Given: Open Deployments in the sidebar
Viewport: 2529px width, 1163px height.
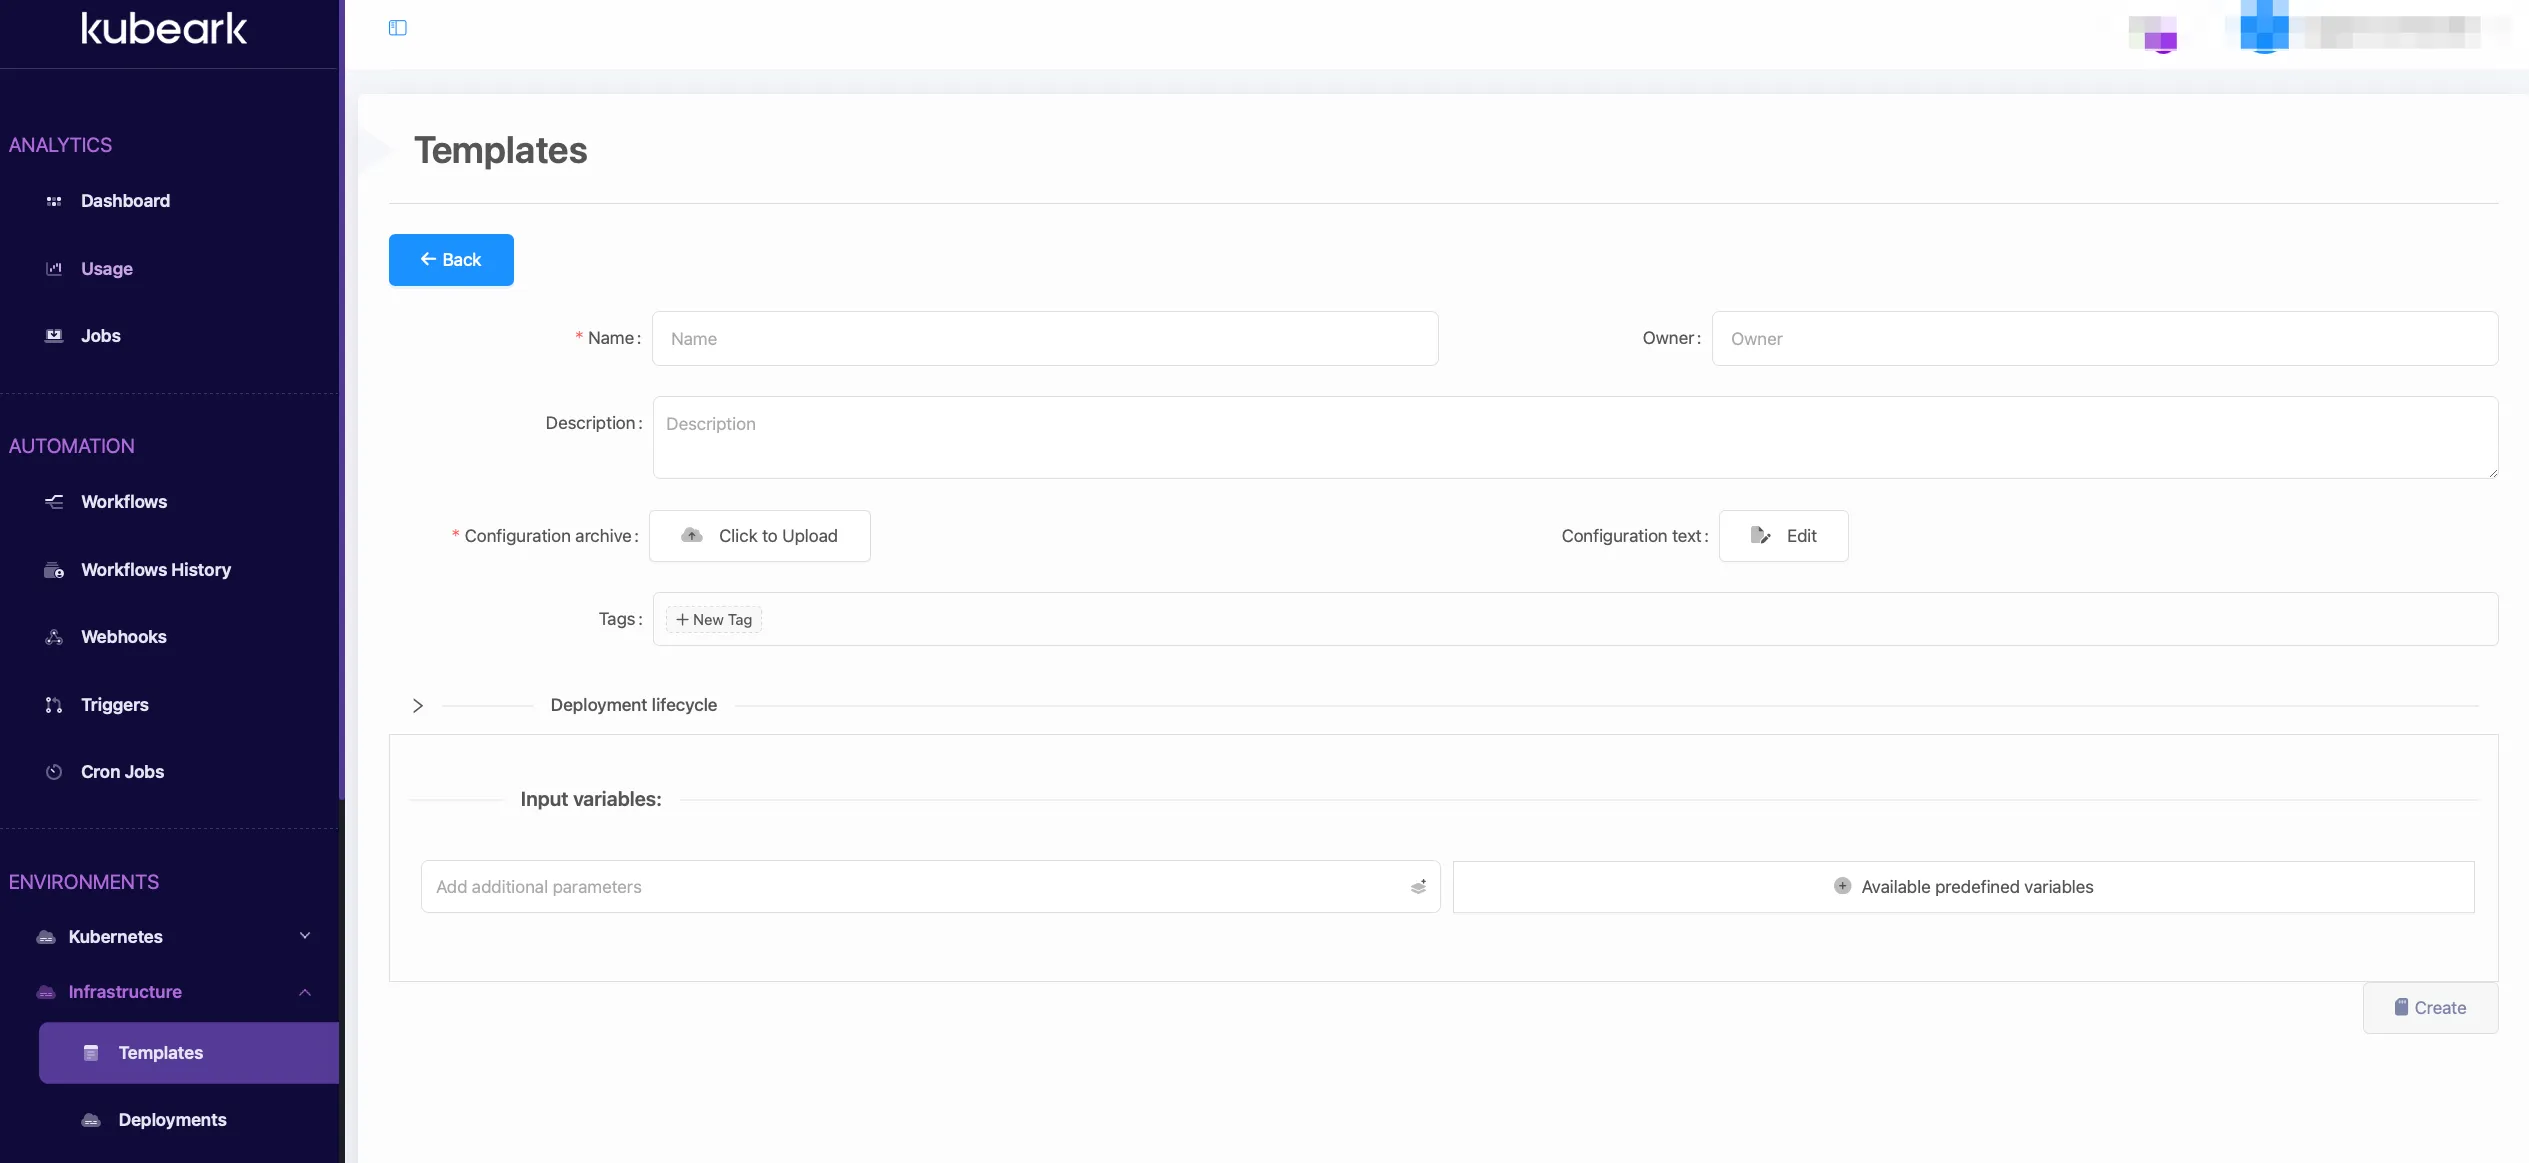Looking at the screenshot, I should 172,1120.
